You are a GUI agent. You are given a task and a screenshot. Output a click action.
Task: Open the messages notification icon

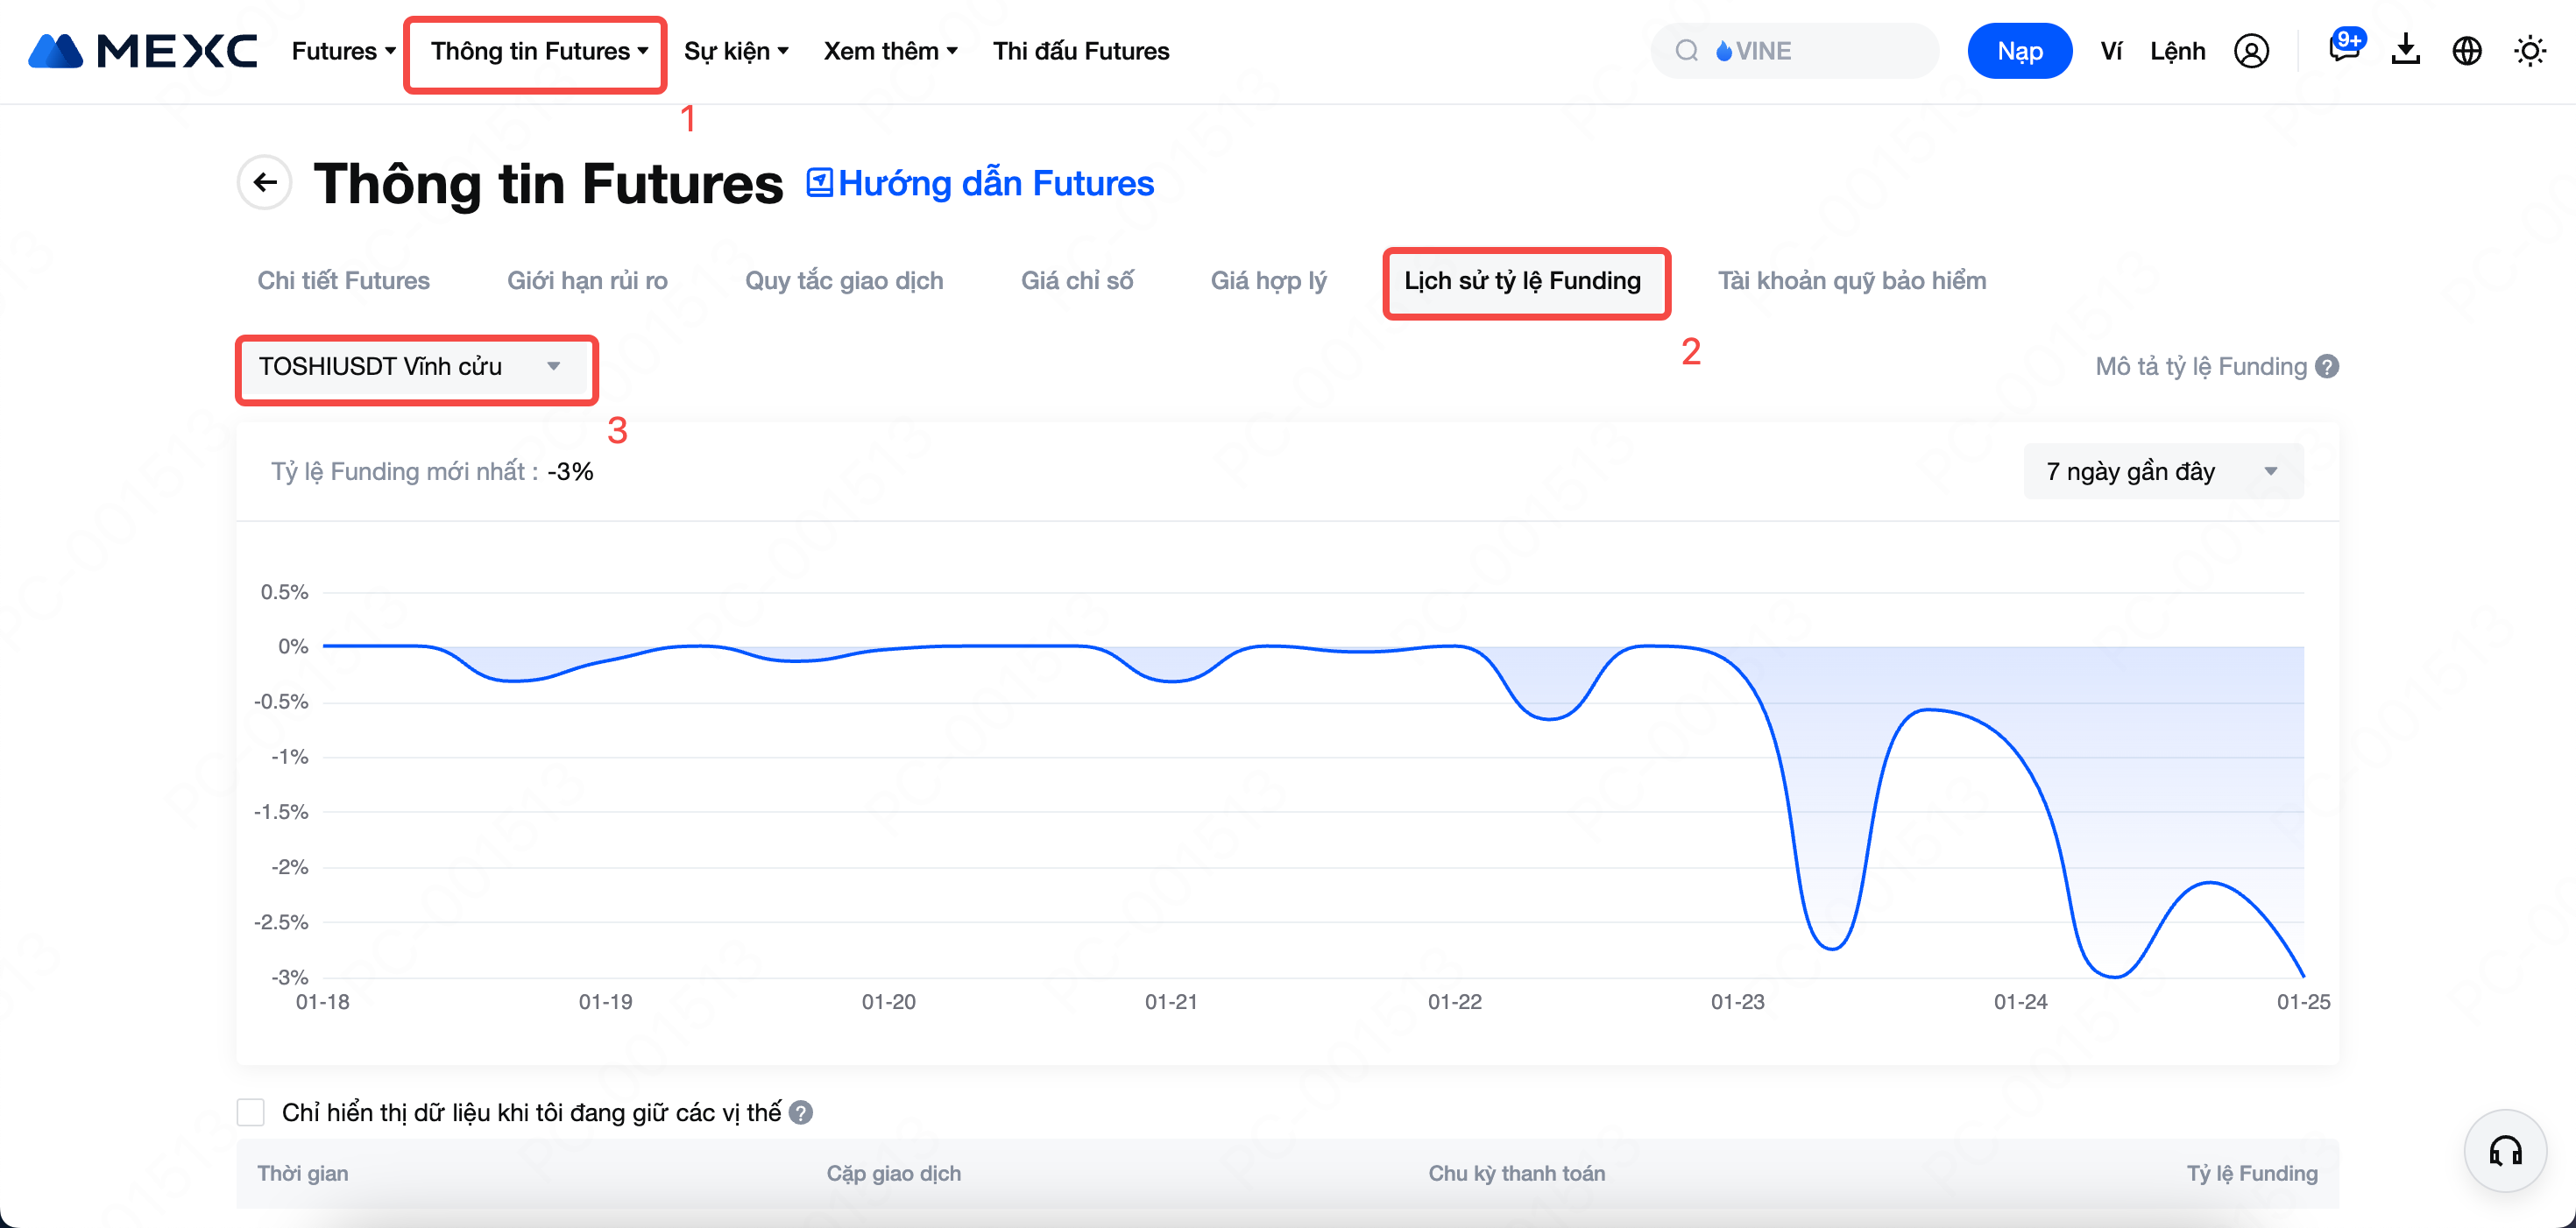(2343, 49)
